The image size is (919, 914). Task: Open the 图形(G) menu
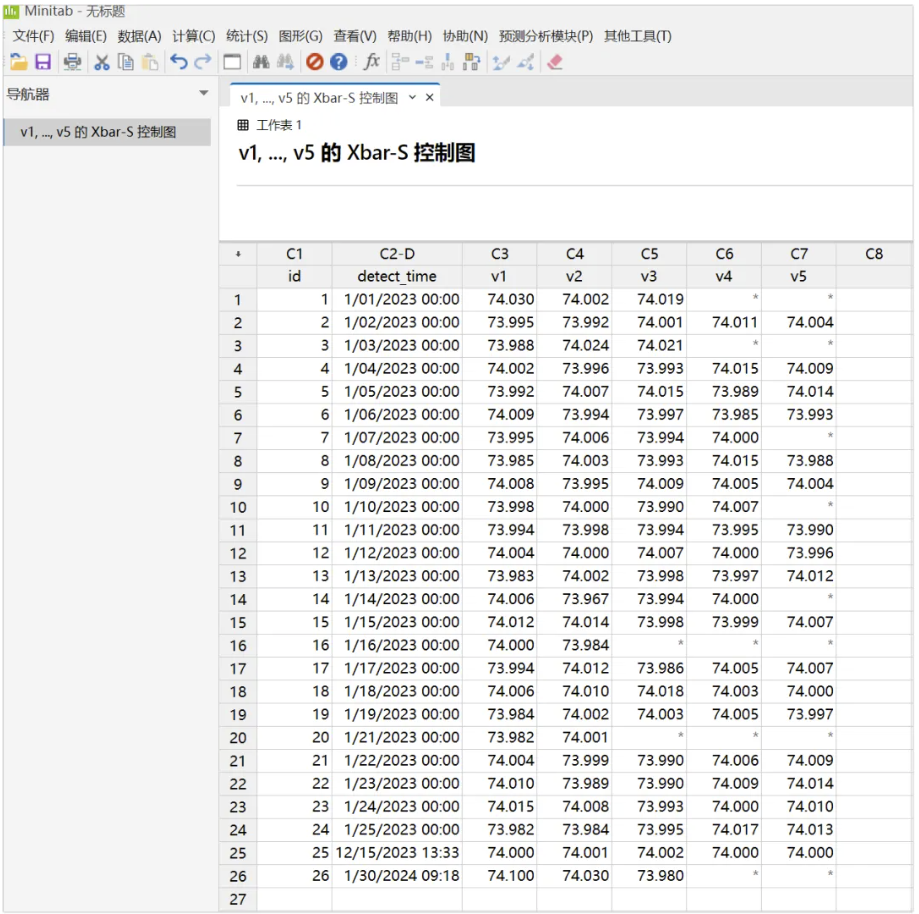(300, 36)
